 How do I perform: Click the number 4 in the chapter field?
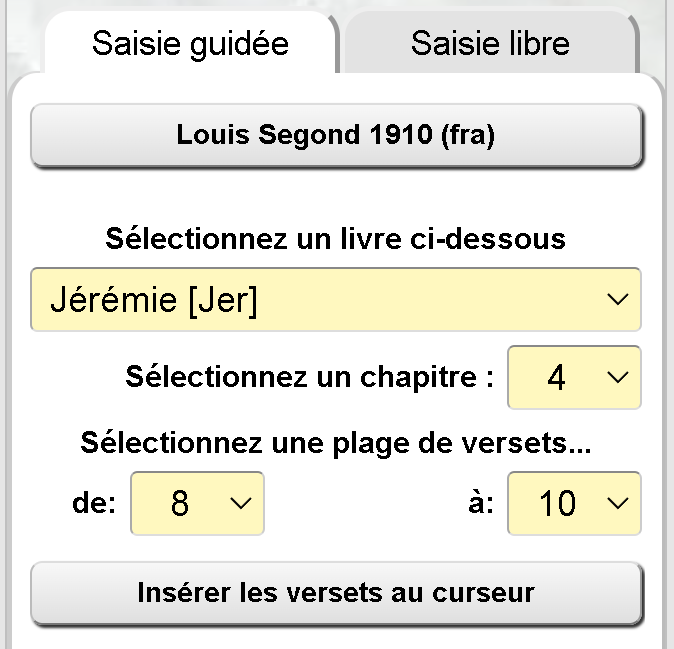pyautogui.click(x=557, y=378)
